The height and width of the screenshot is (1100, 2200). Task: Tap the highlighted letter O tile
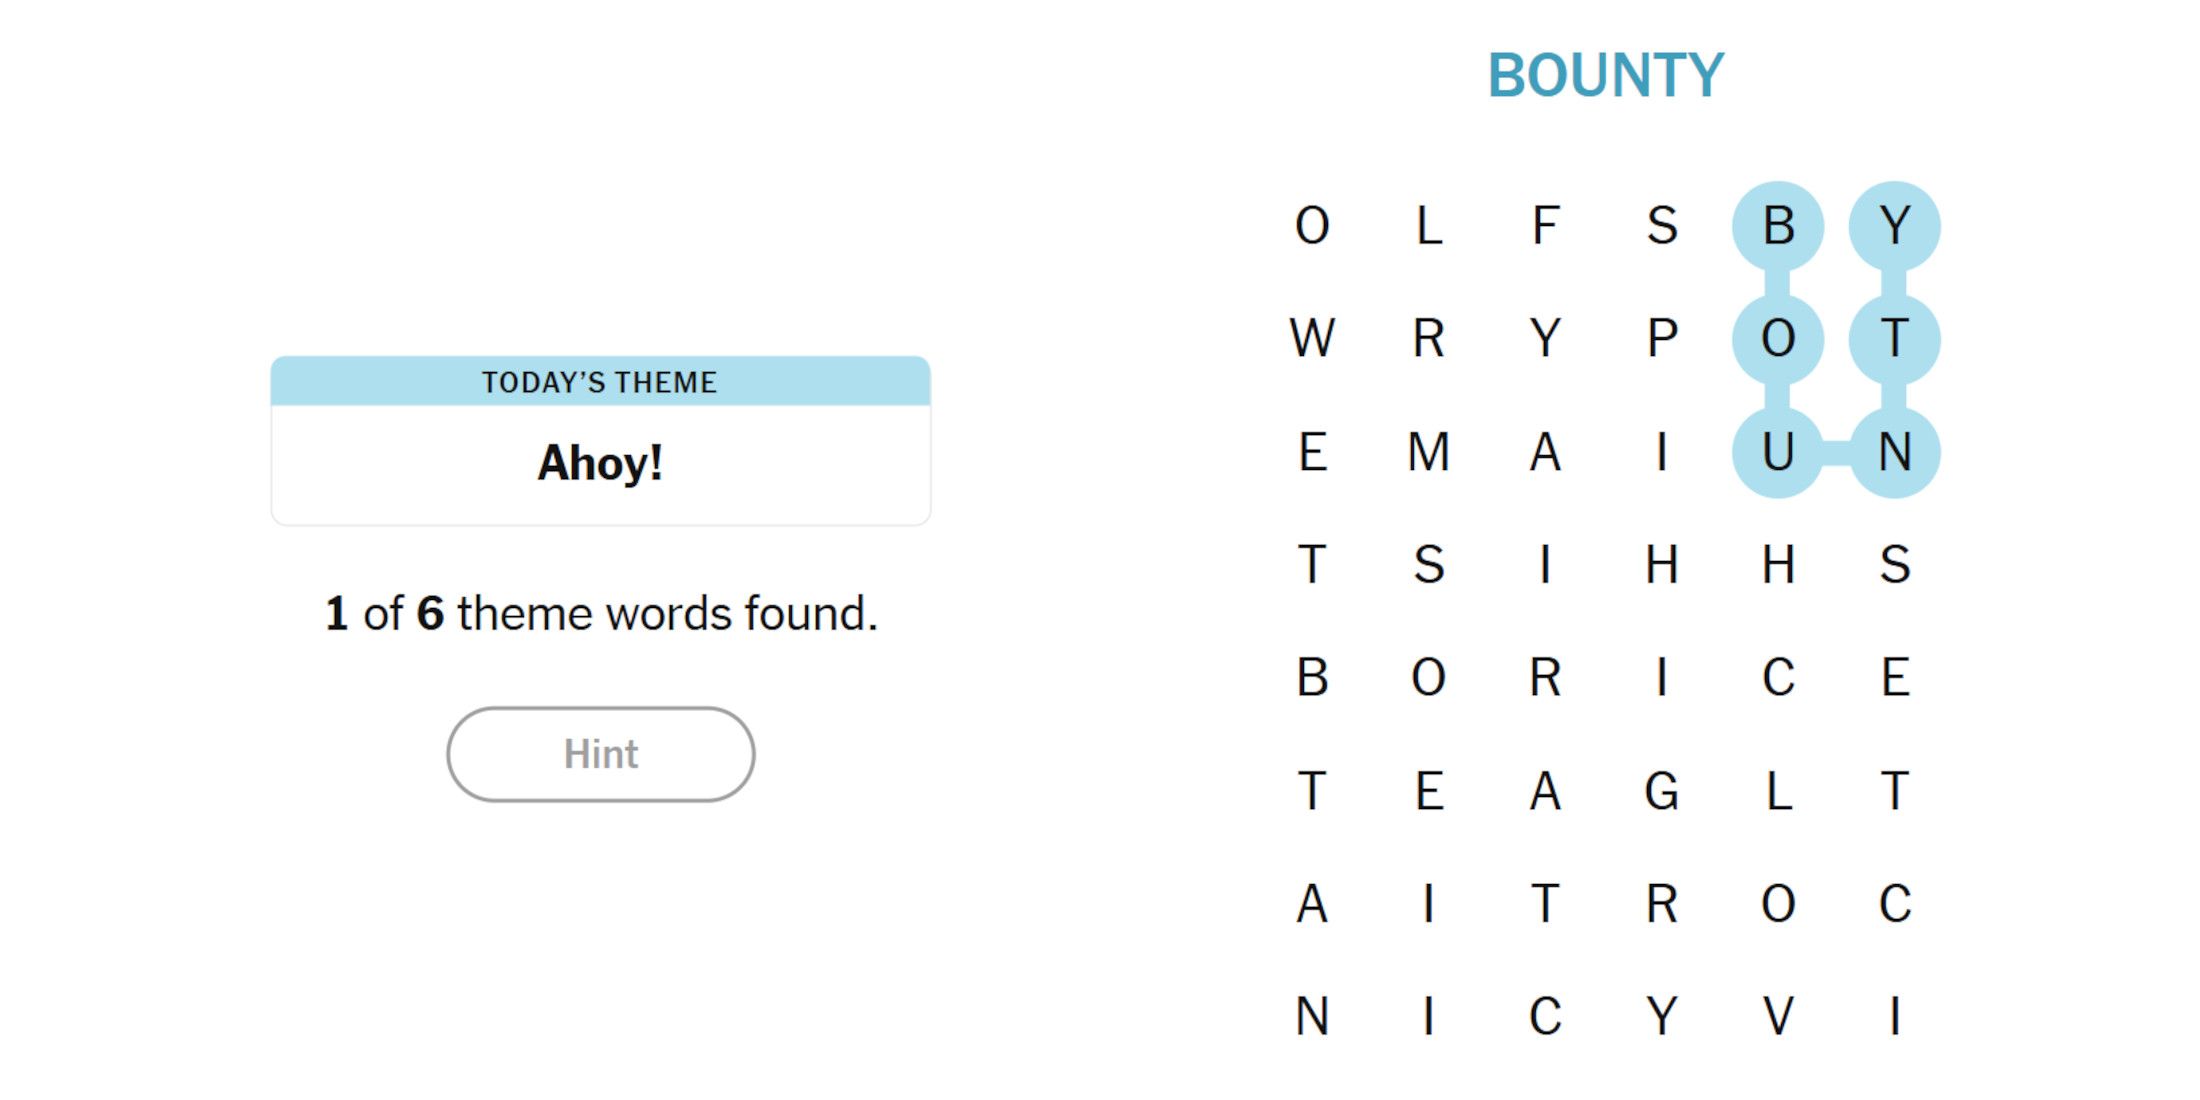[1778, 339]
